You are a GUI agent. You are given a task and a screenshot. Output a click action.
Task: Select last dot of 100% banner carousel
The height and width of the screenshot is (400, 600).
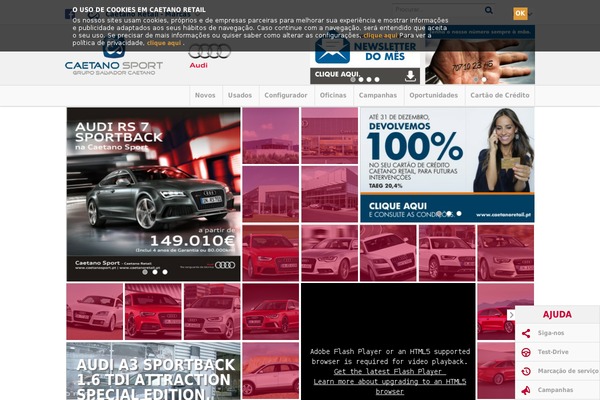(x=459, y=214)
